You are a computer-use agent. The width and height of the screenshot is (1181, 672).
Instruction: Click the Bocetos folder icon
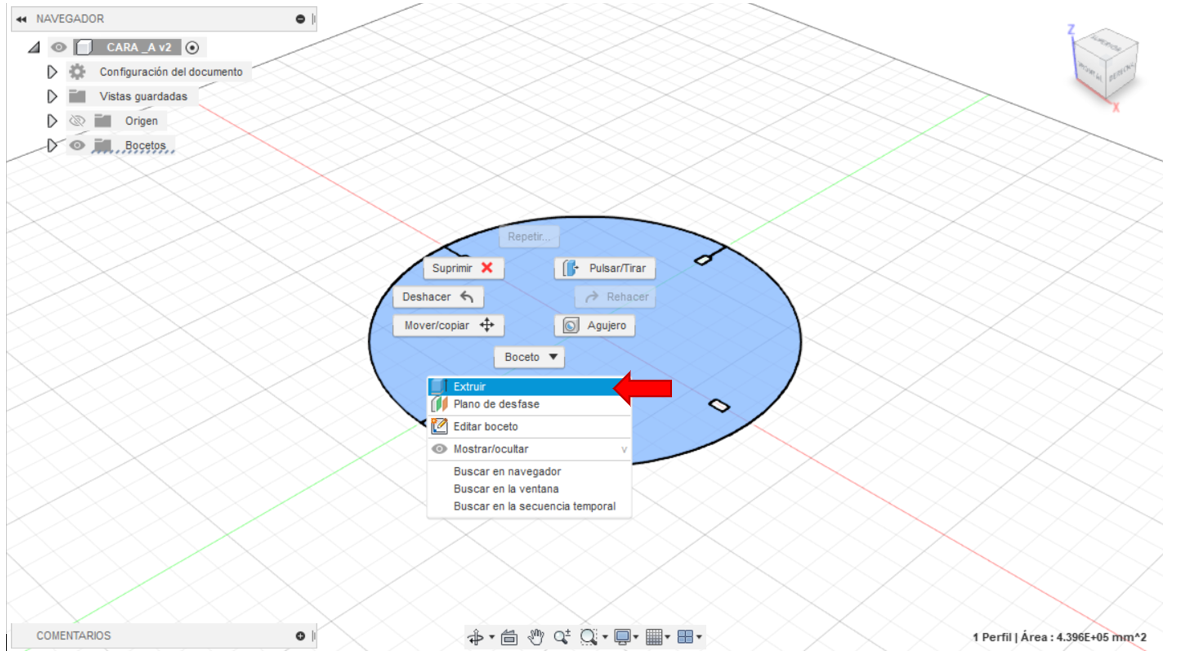tap(102, 145)
